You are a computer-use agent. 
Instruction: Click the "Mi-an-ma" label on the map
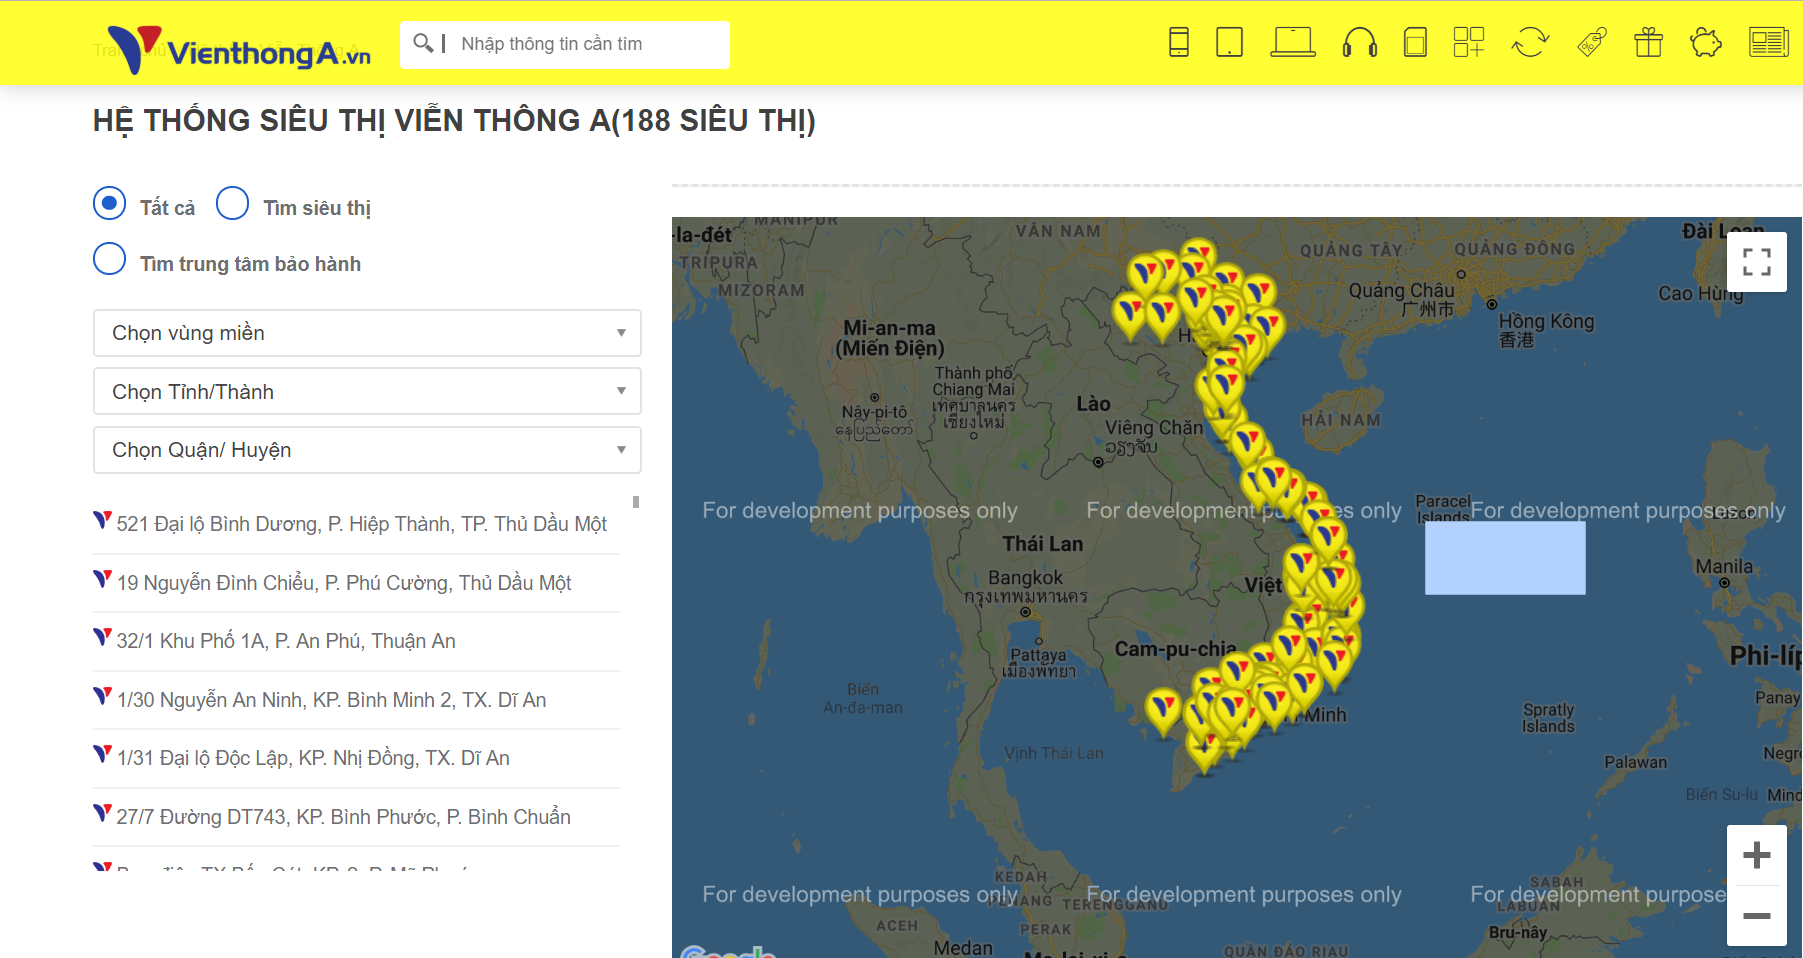(x=889, y=328)
